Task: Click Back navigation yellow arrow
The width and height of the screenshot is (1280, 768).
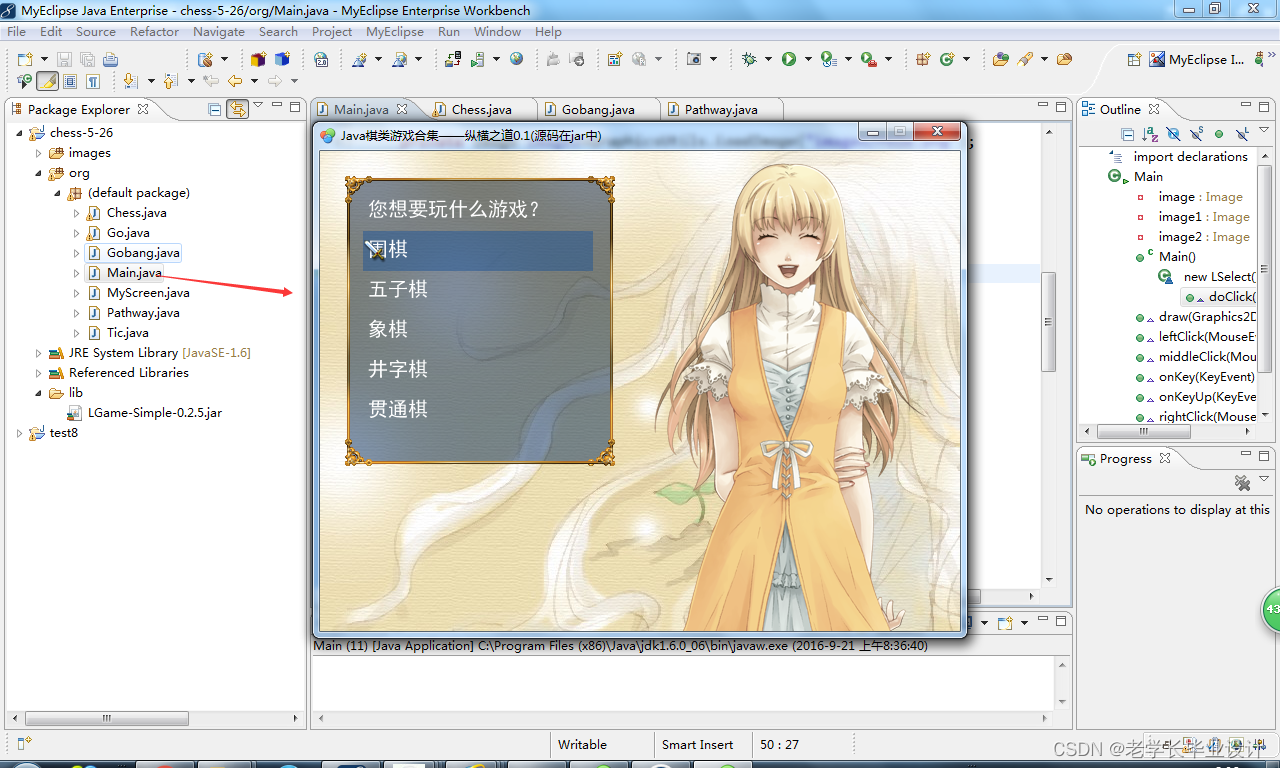Action: click(x=235, y=81)
